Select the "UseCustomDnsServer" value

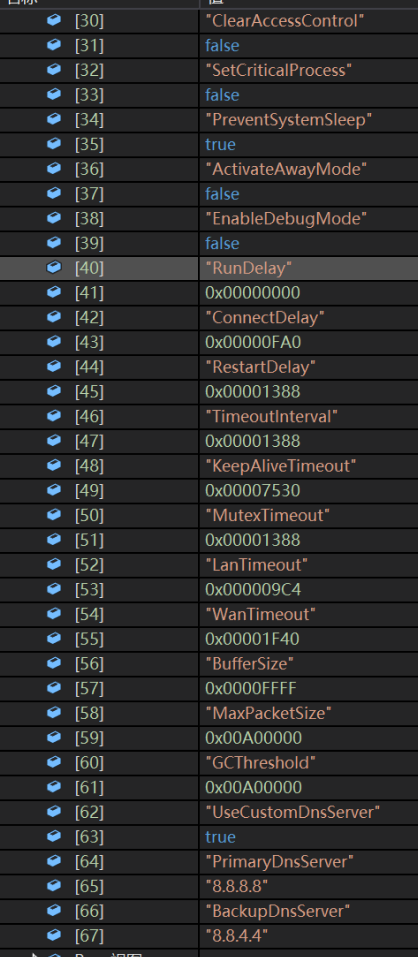pyautogui.click(x=293, y=812)
